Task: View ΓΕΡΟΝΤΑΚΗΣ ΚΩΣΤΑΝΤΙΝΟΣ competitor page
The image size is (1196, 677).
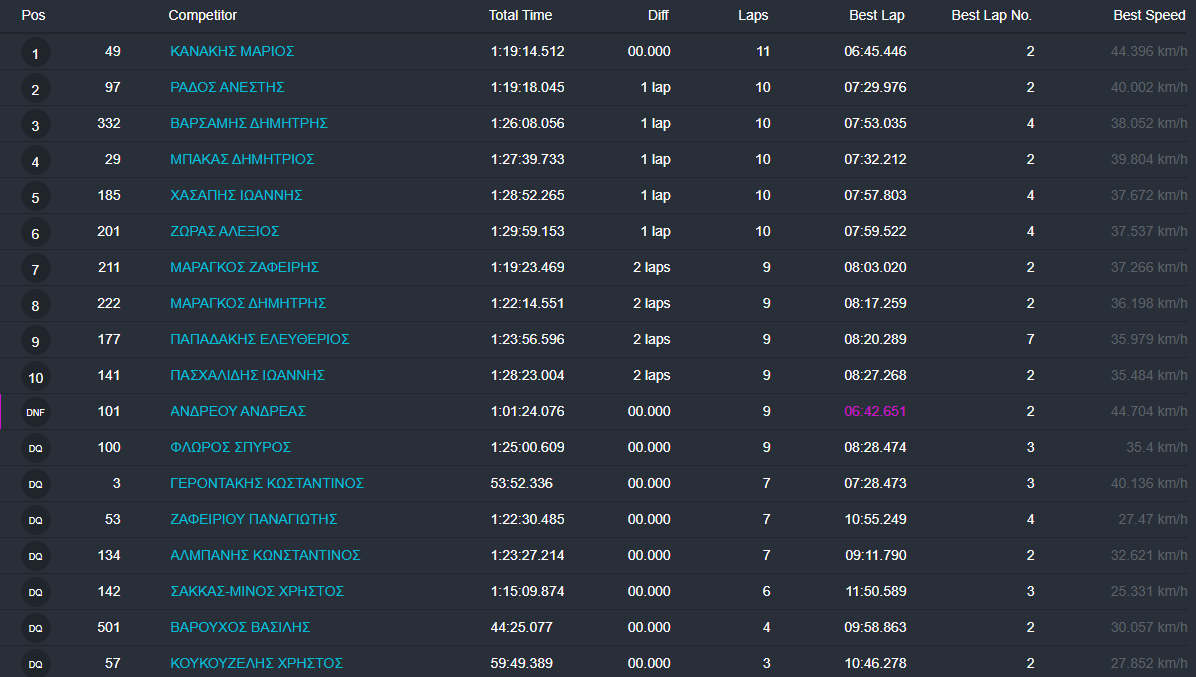Action: coord(267,483)
